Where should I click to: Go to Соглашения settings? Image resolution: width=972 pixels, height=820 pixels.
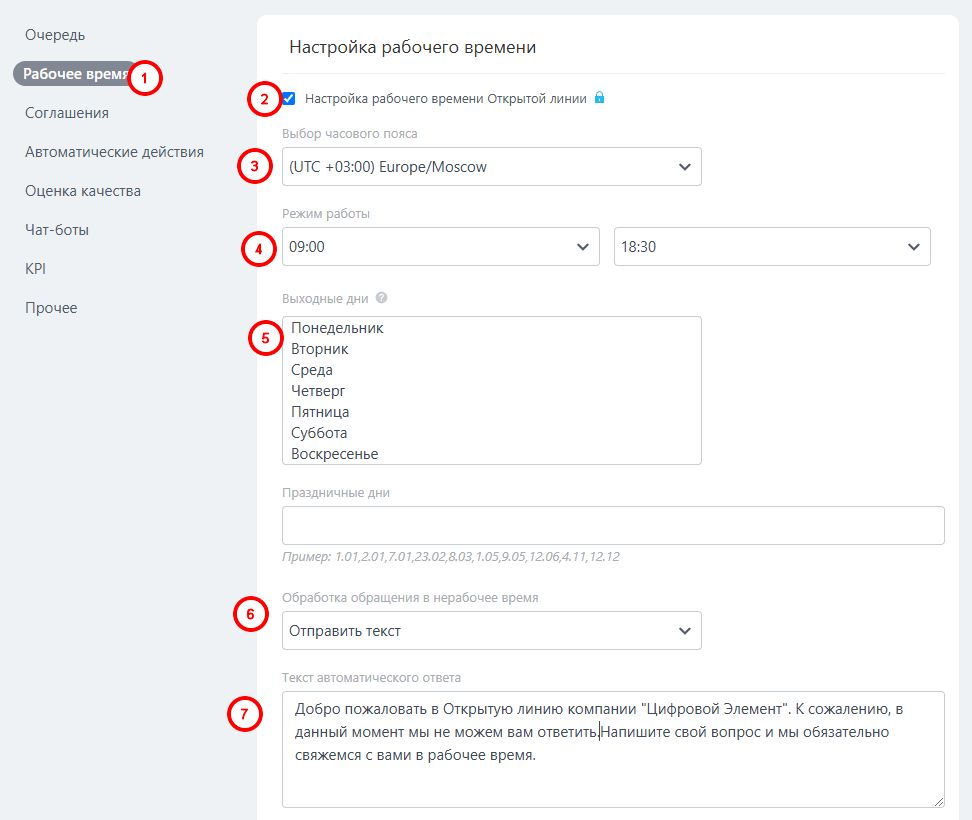[67, 113]
